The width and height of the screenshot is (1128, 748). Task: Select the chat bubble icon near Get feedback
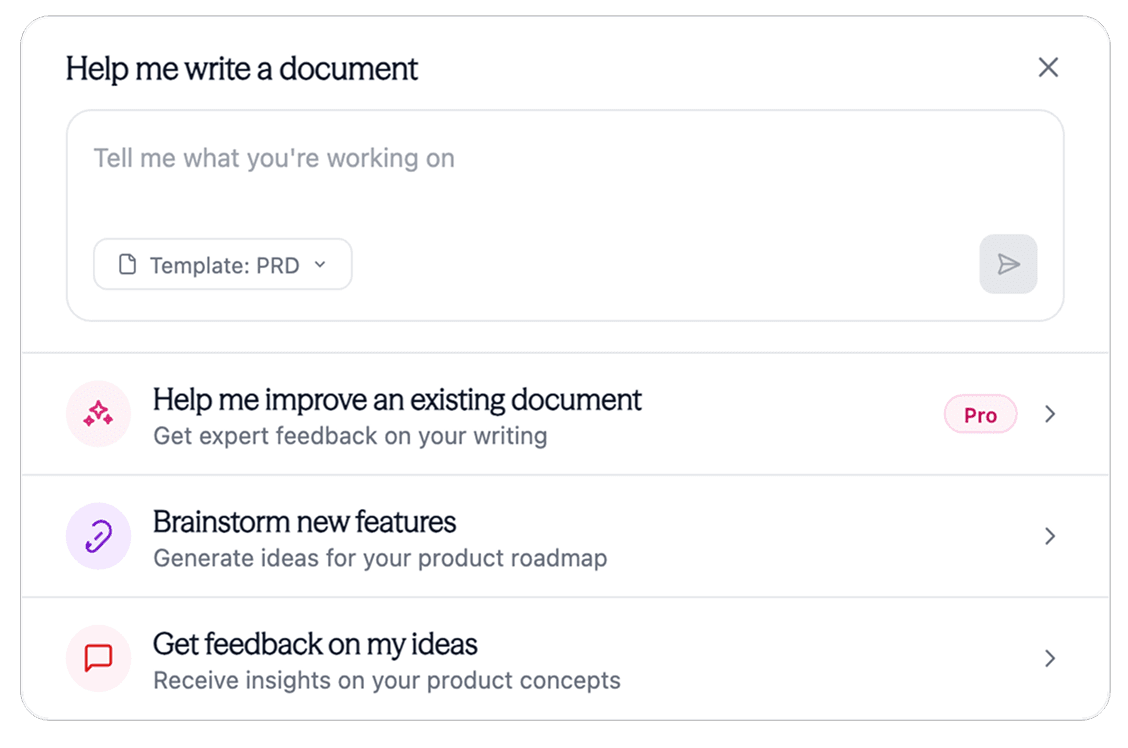click(98, 658)
